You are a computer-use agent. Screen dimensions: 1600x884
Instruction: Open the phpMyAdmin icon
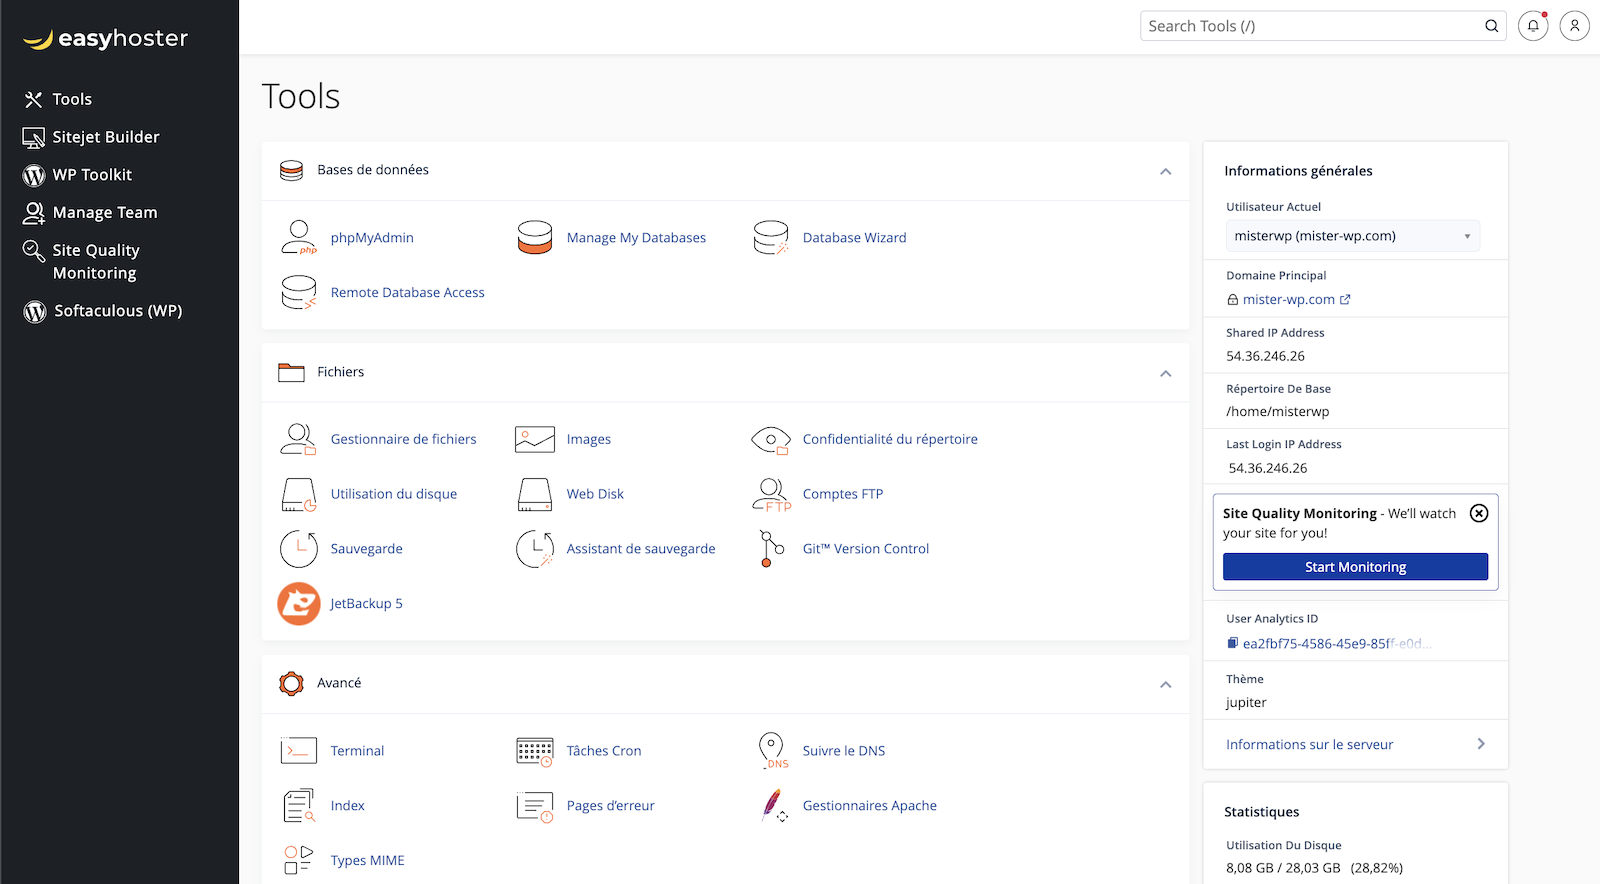click(298, 238)
